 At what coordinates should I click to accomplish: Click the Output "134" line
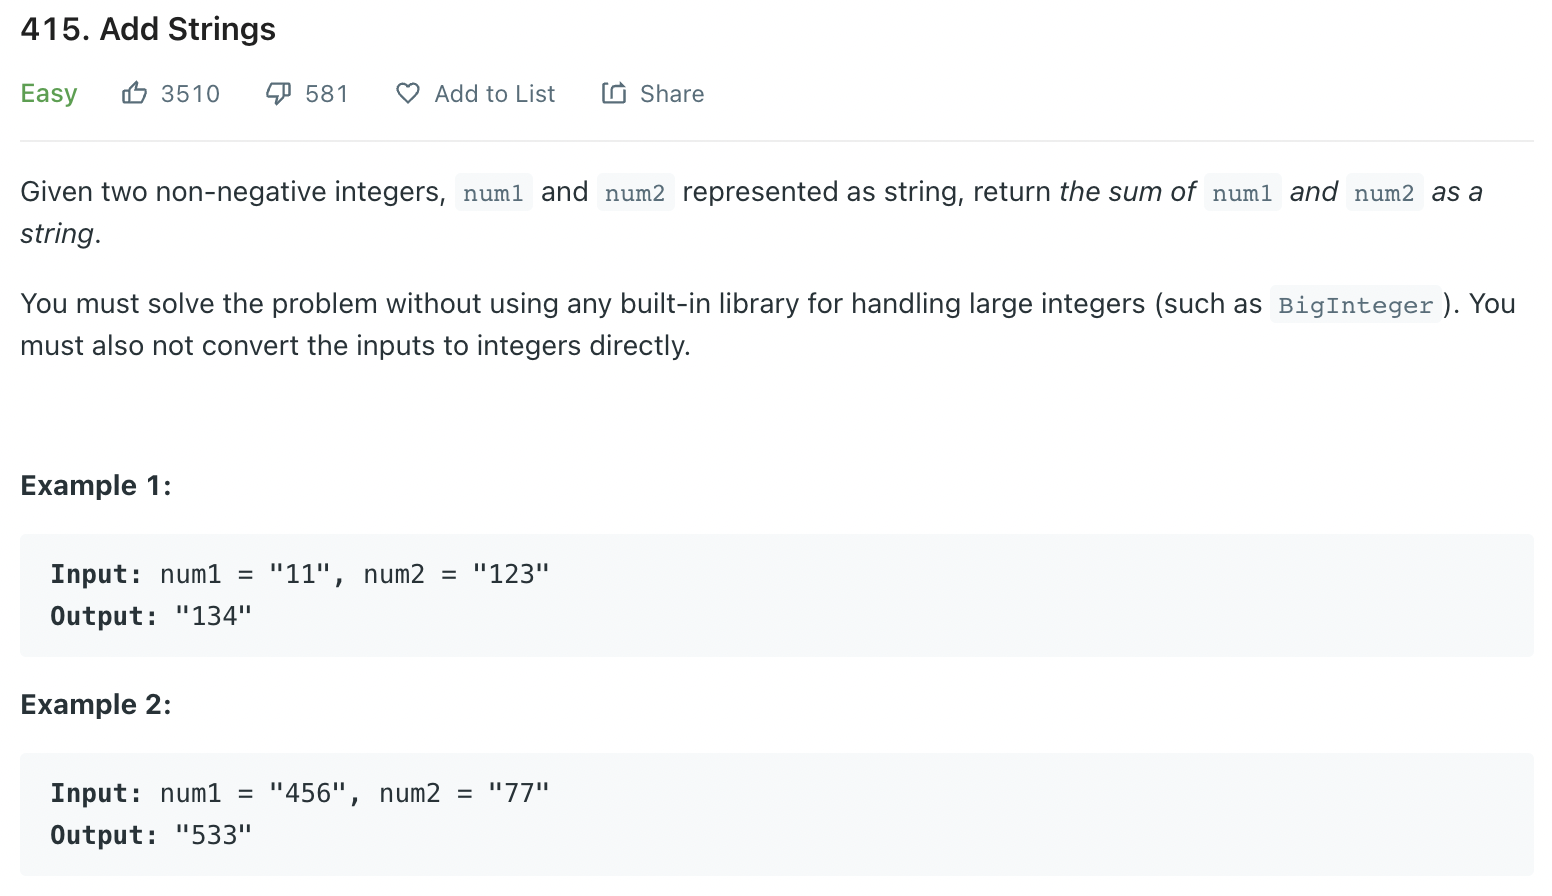point(151,616)
